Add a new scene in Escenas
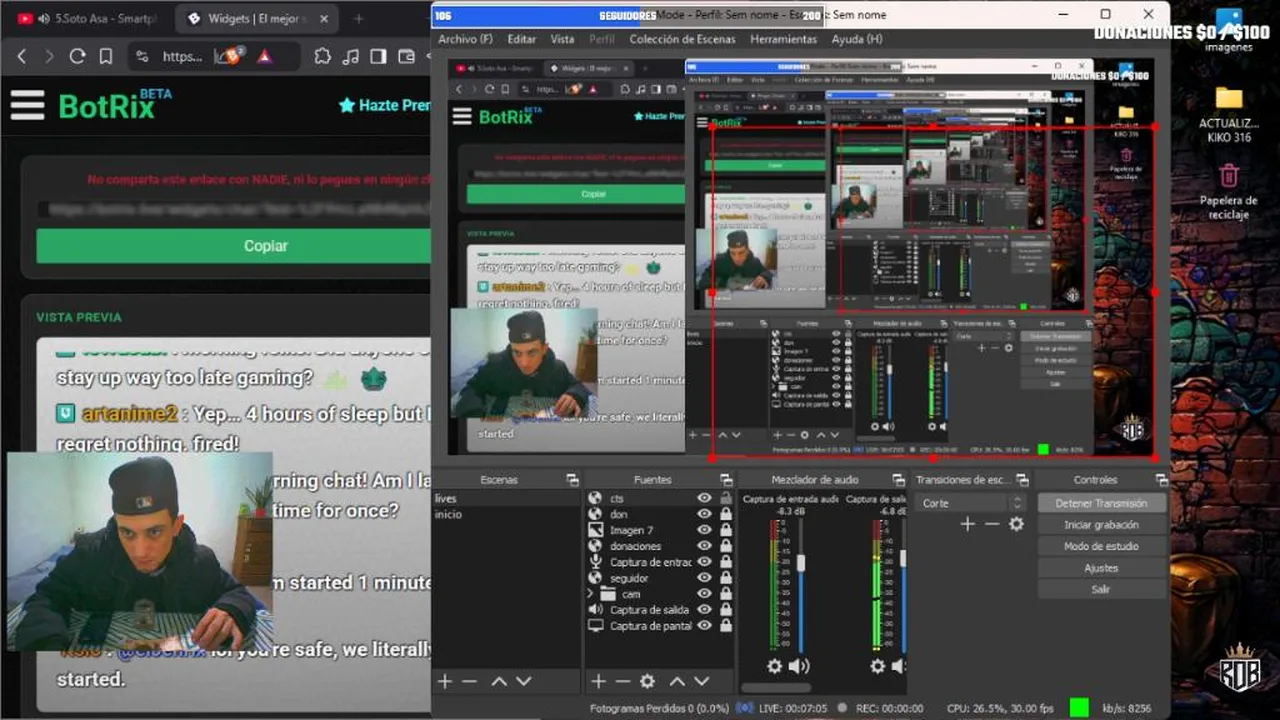The height and width of the screenshot is (720, 1280). [x=445, y=681]
